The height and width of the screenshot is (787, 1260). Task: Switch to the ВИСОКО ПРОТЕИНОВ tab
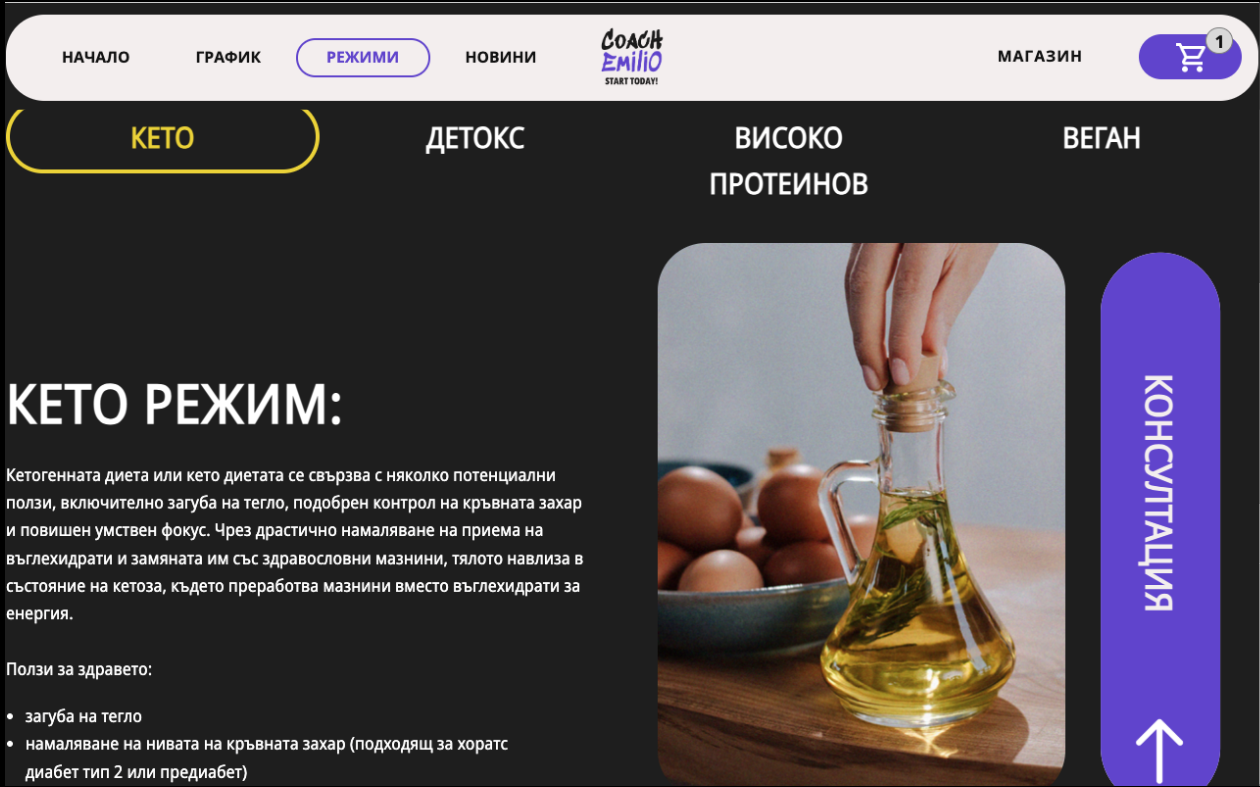(x=788, y=161)
